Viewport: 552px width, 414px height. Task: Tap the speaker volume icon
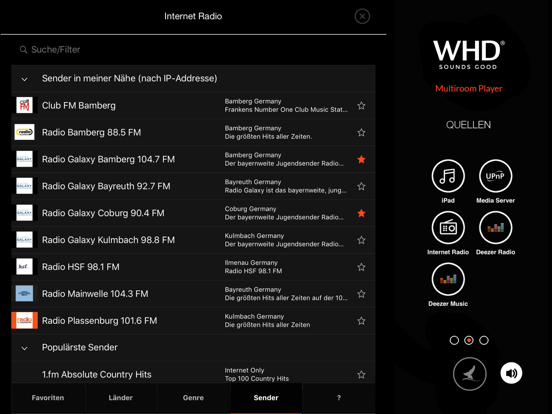click(511, 373)
